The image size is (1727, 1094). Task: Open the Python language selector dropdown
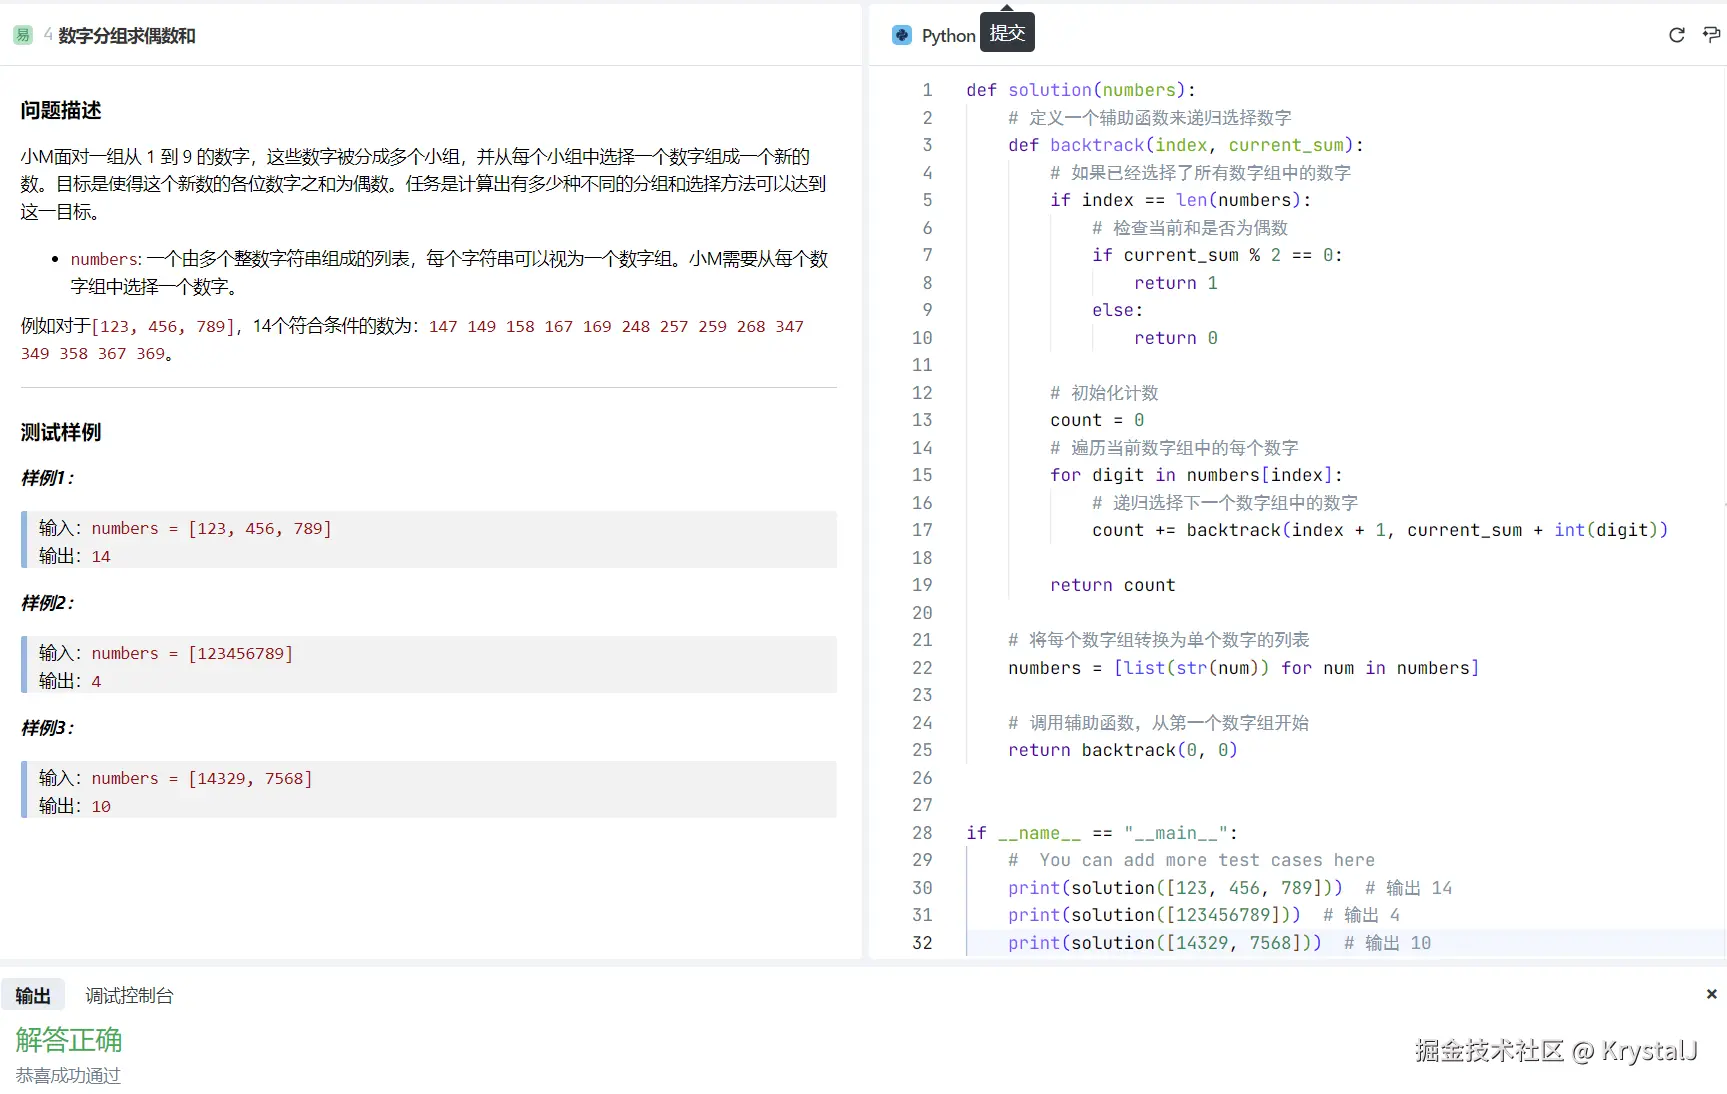click(x=948, y=35)
